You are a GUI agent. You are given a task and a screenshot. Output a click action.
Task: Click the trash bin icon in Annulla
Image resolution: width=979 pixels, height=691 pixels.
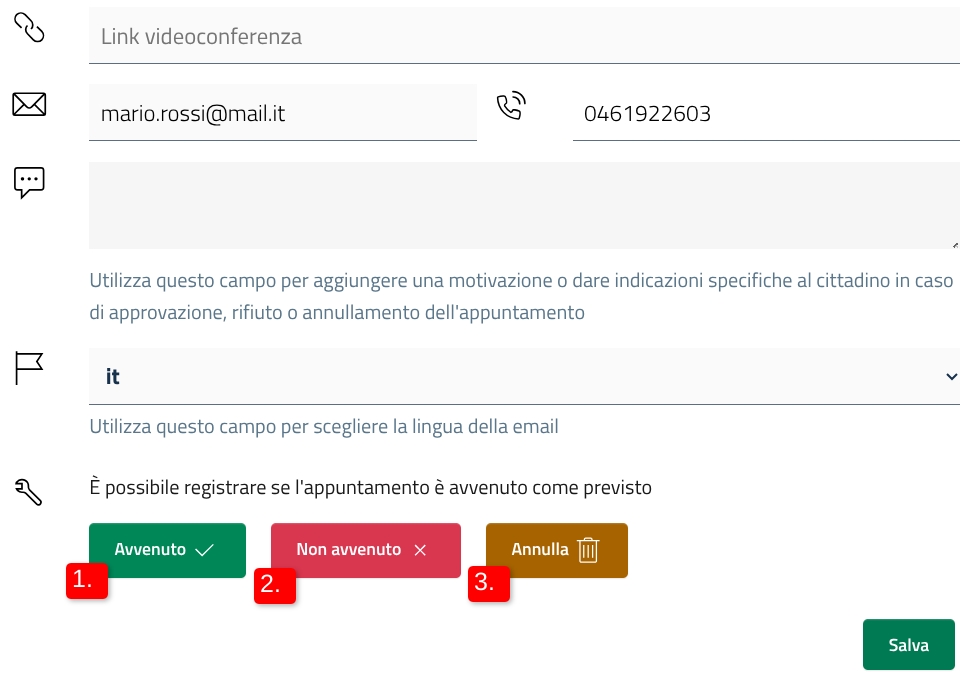point(588,550)
